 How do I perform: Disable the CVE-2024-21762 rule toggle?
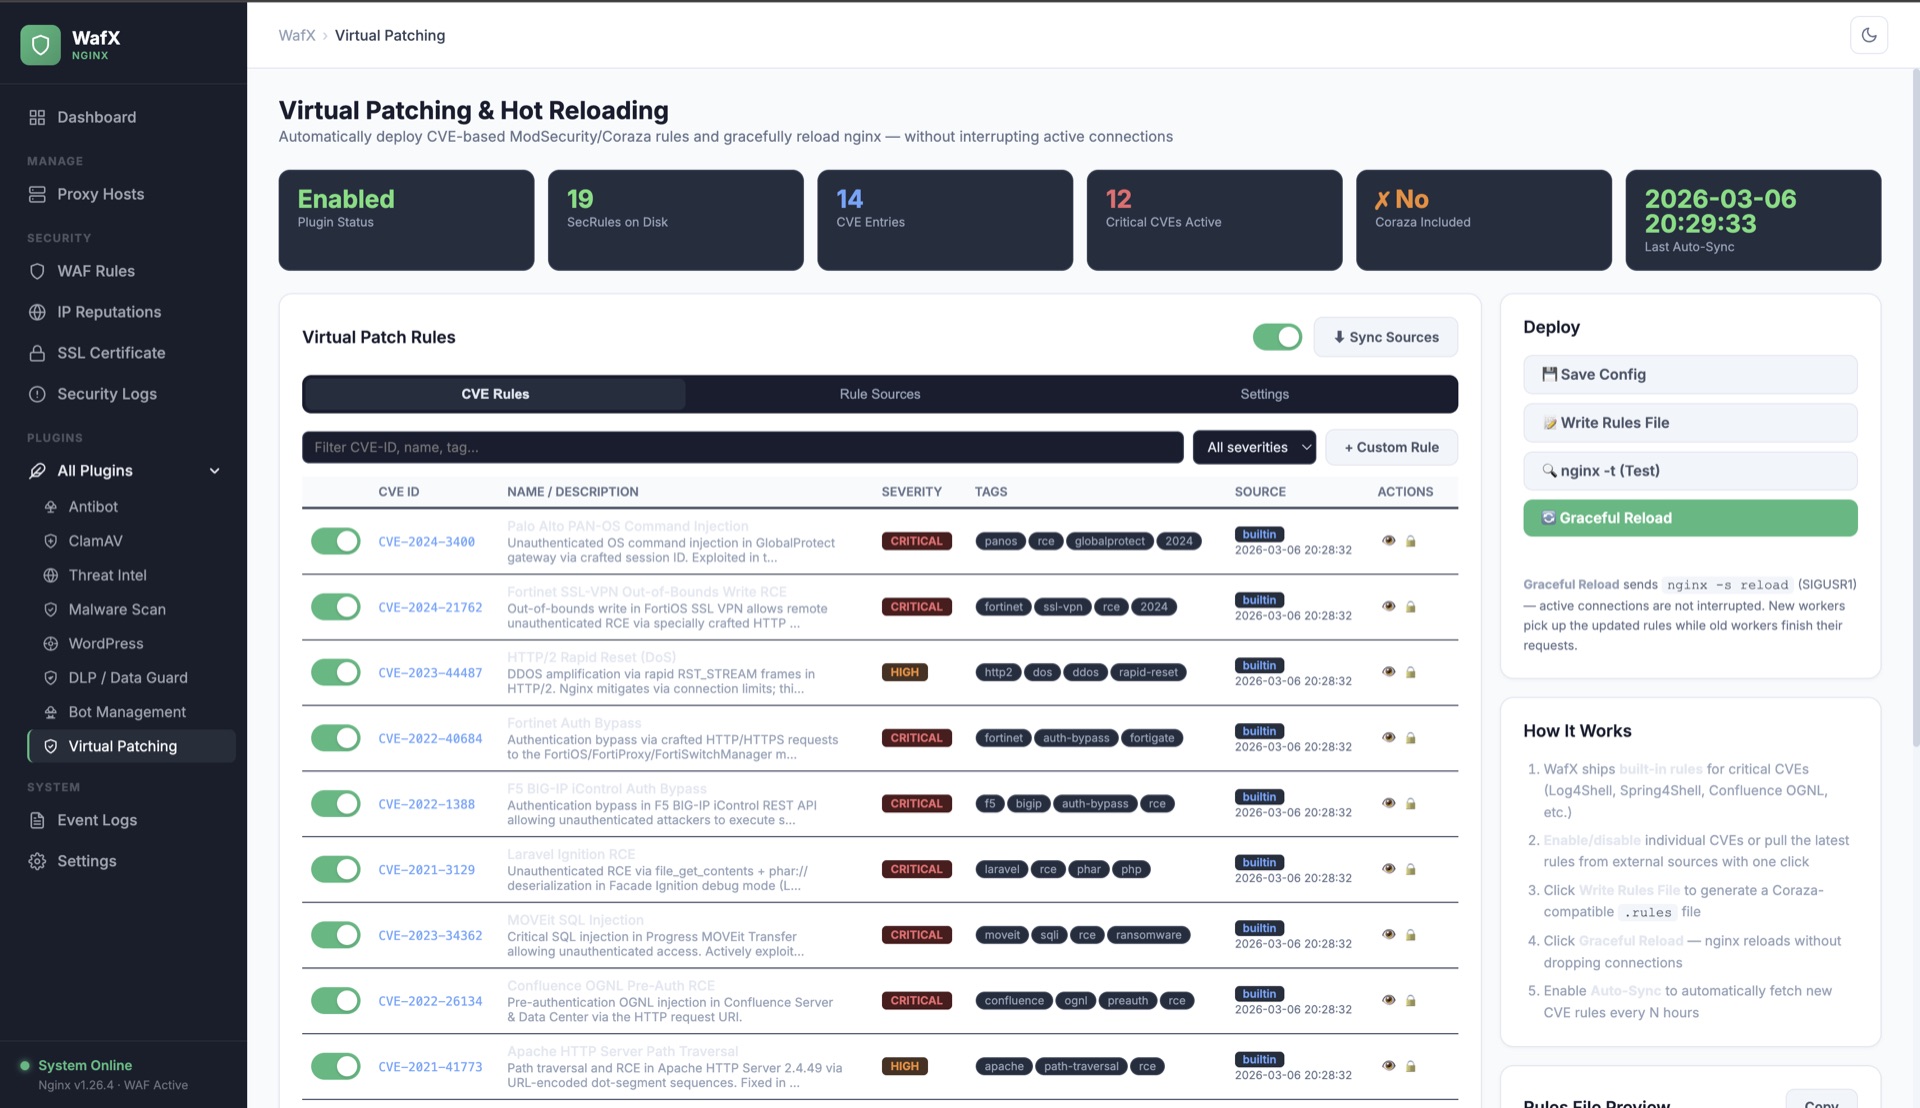tap(335, 607)
